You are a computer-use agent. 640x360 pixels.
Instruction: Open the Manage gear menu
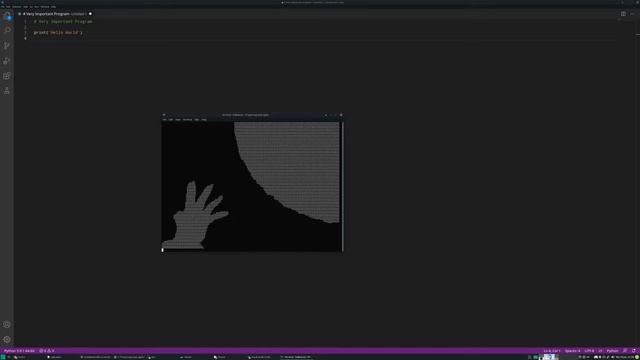[x=7, y=340]
